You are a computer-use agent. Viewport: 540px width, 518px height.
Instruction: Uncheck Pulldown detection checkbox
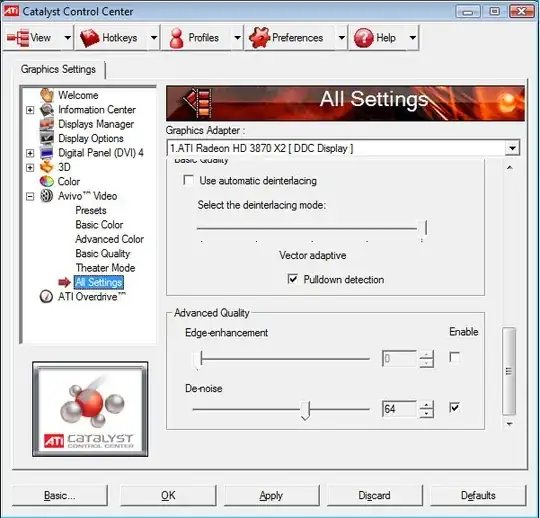(x=292, y=279)
